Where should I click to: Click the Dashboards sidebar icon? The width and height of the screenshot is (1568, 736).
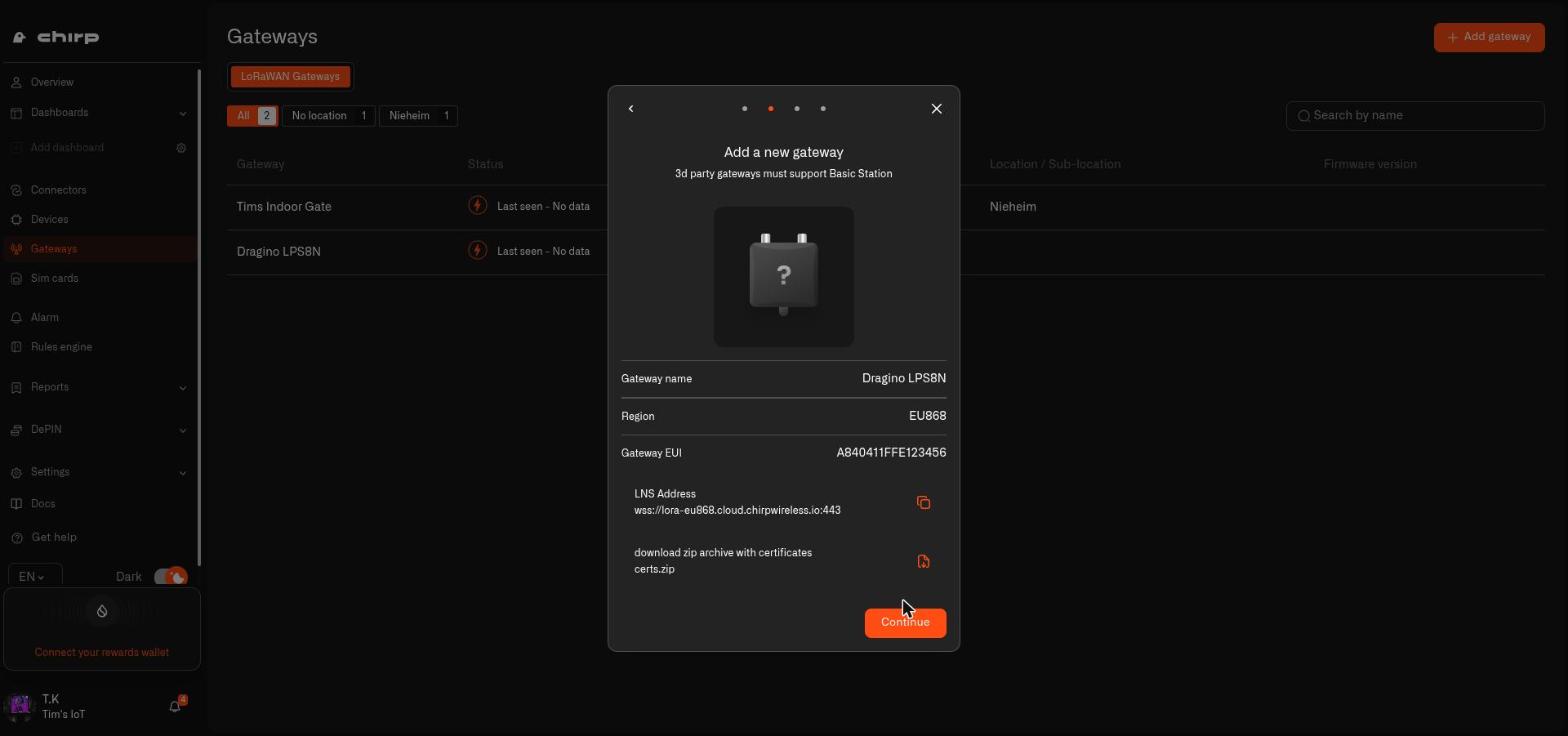point(16,112)
